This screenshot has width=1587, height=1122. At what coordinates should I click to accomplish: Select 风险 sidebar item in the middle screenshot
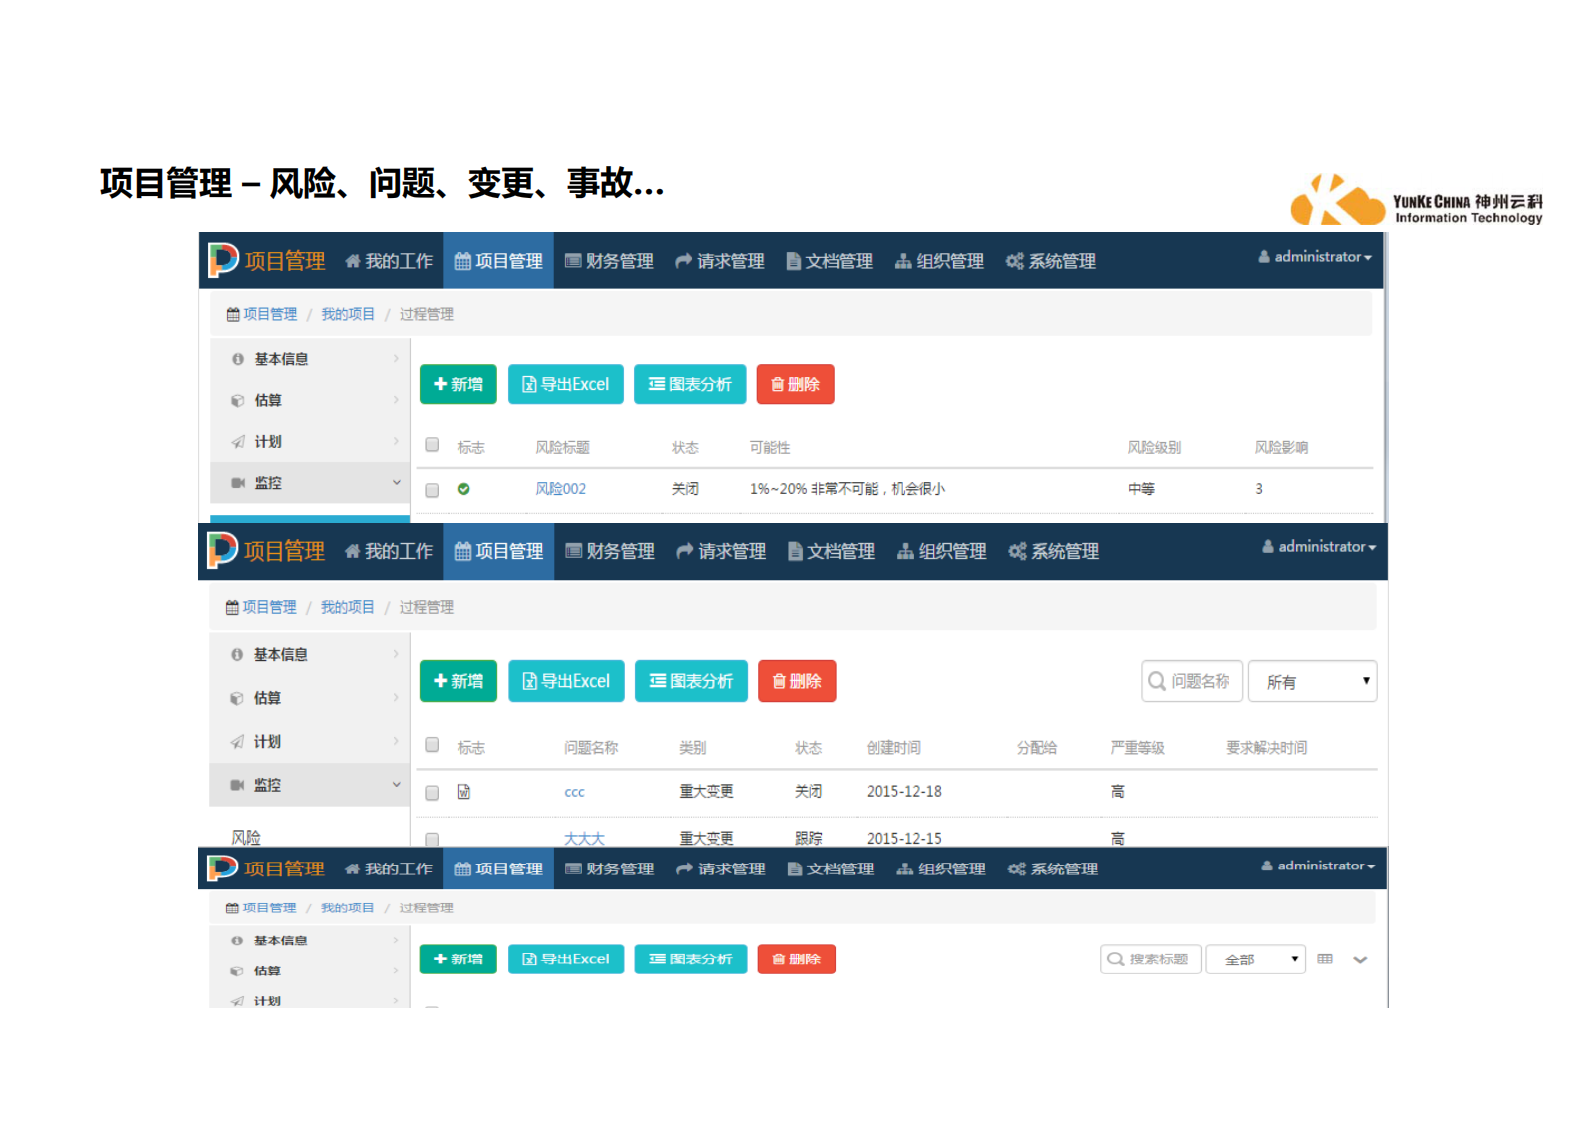click(x=246, y=837)
